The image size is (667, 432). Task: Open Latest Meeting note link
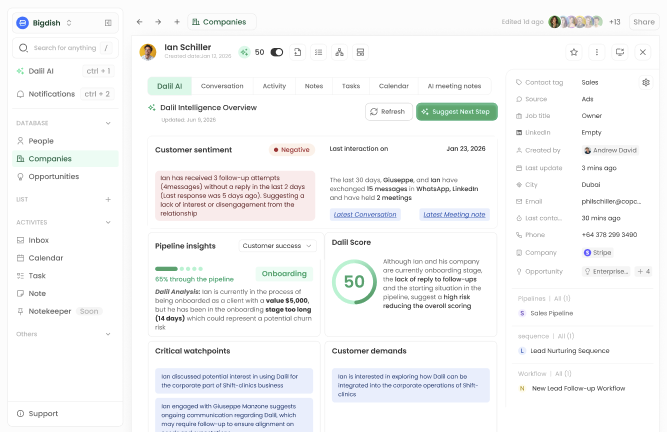pos(454,215)
